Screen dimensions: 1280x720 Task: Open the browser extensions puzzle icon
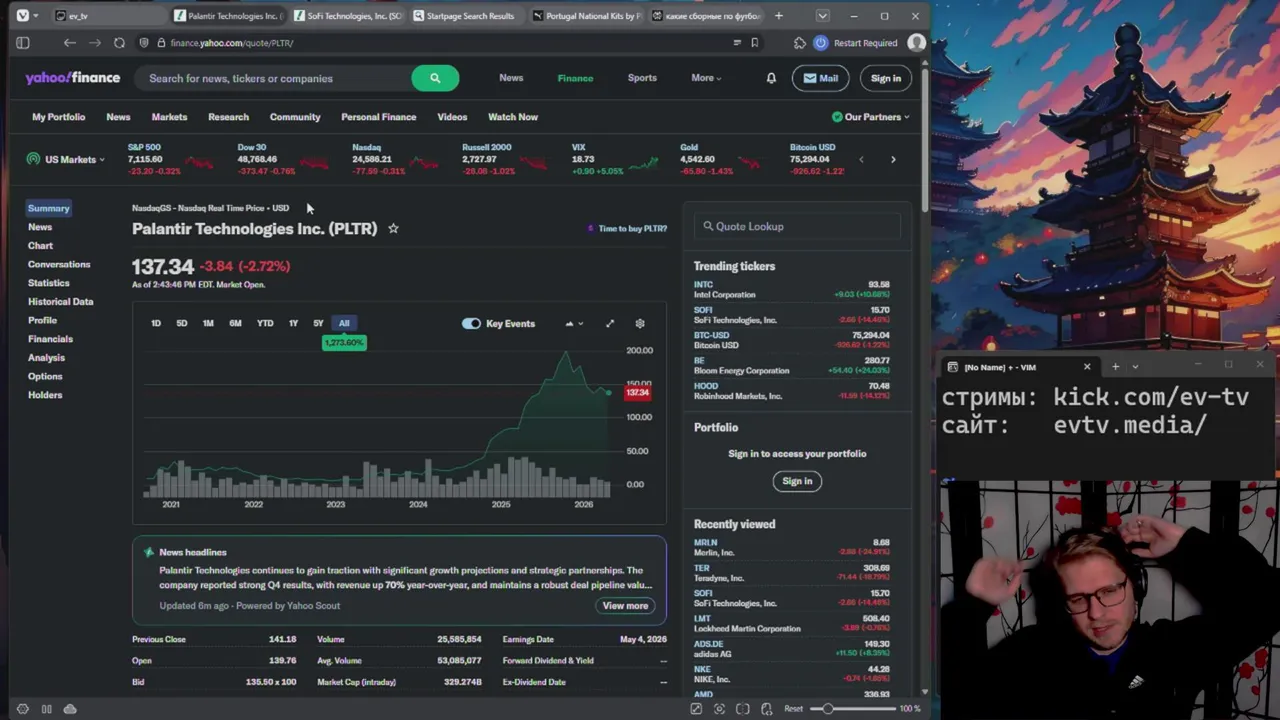click(799, 43)
